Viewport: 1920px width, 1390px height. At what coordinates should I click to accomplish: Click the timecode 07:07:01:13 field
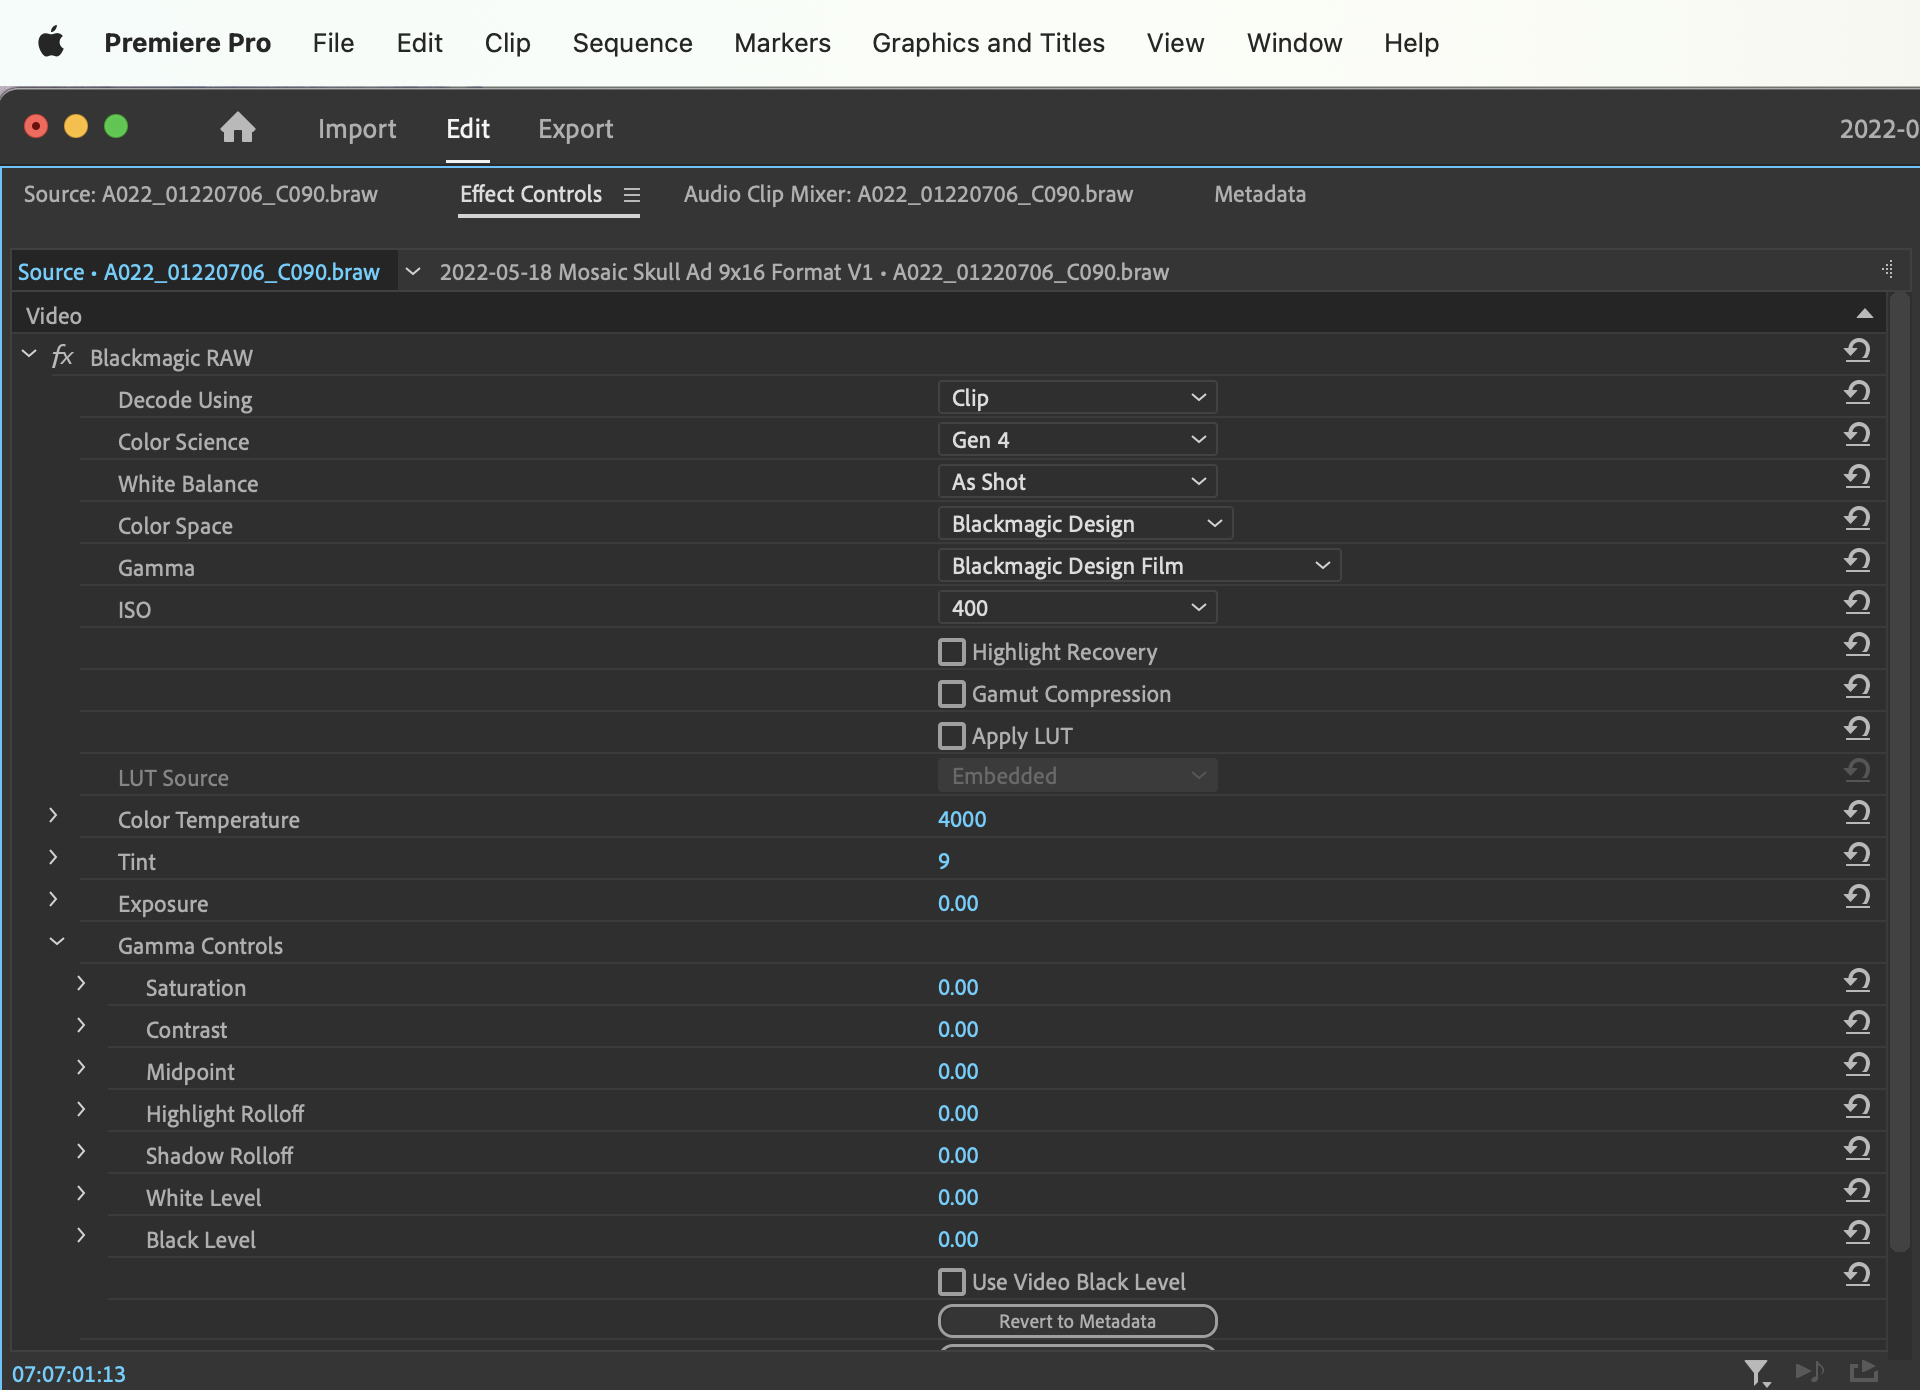(x=70, y=1374)
